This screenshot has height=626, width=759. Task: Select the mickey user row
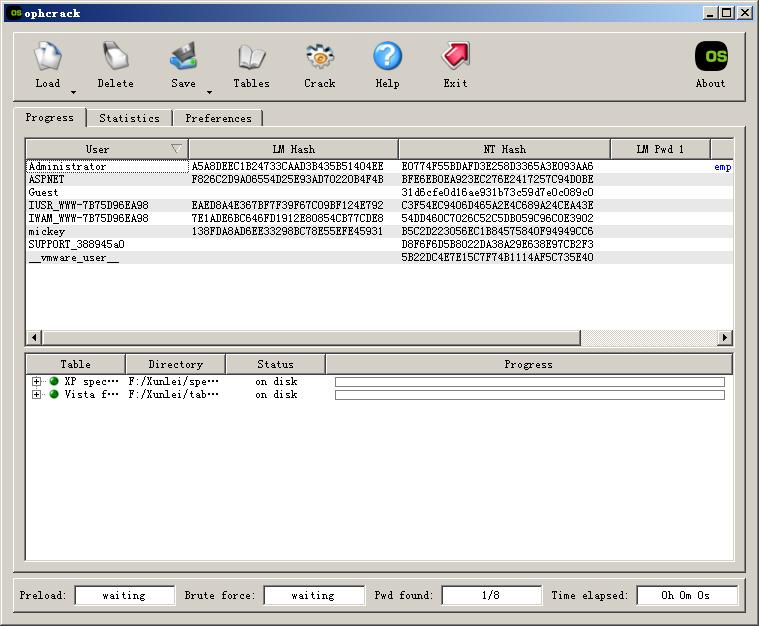[379, 231]
